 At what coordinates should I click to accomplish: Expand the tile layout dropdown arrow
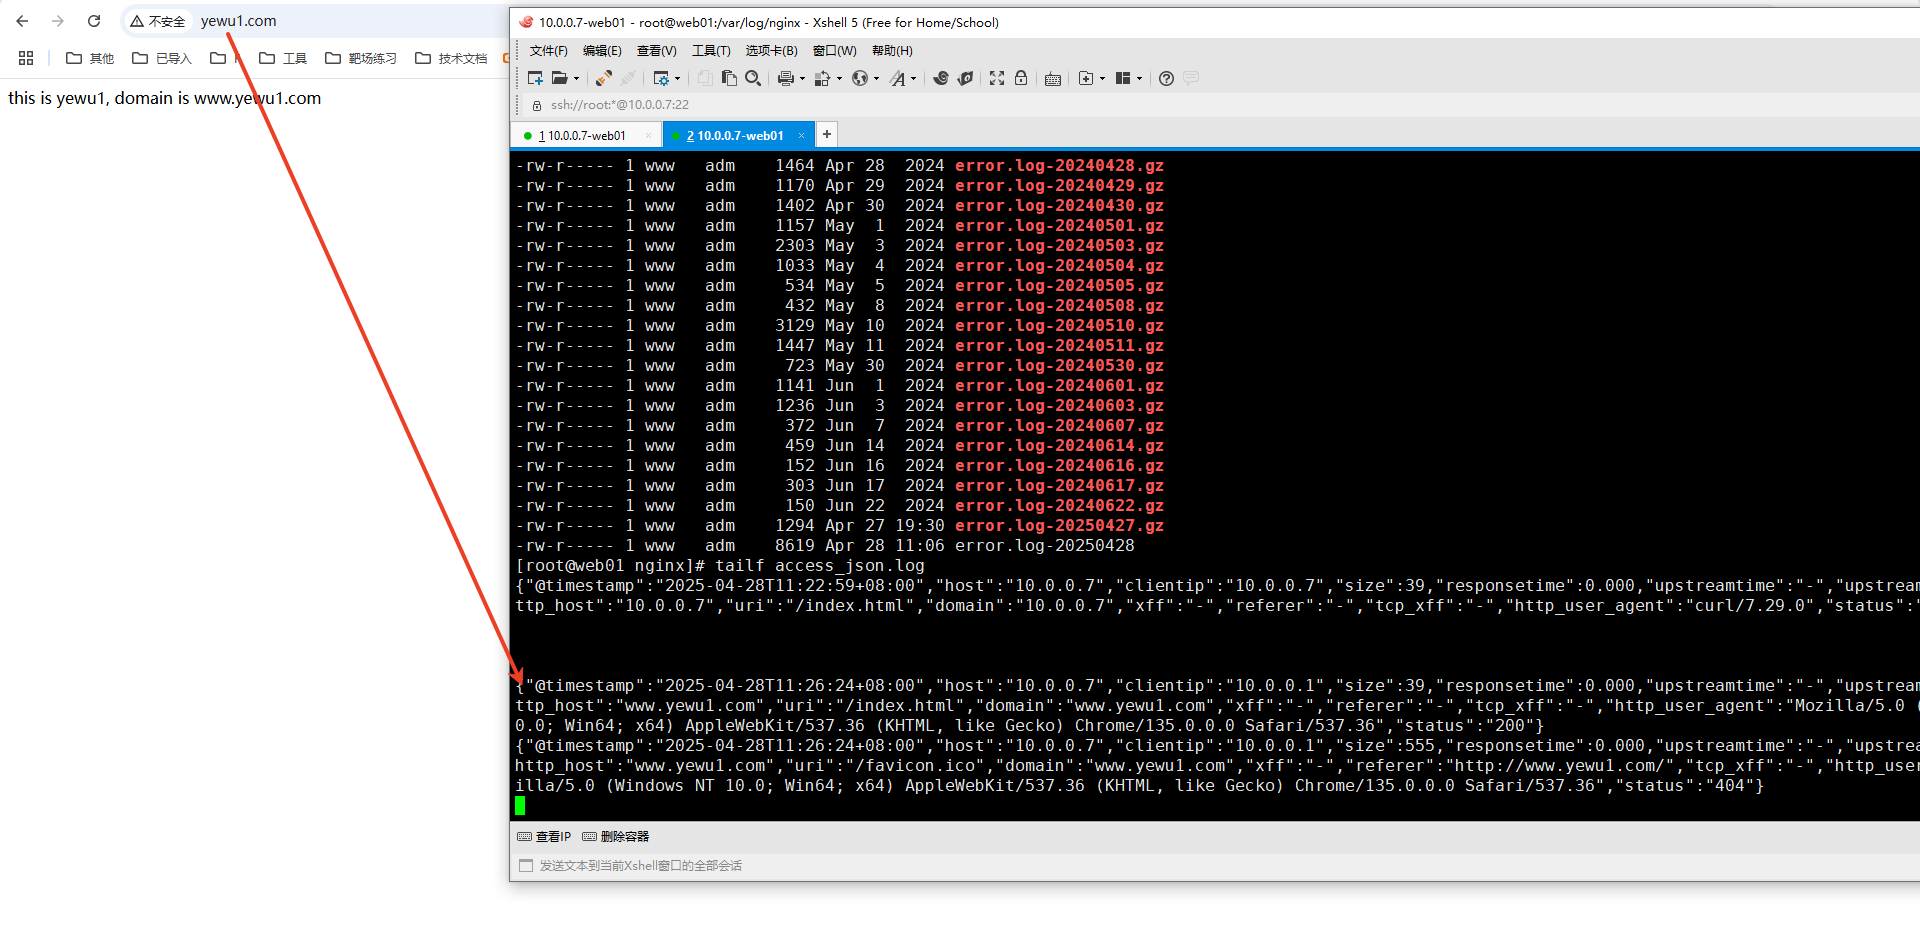[1140, 78]
